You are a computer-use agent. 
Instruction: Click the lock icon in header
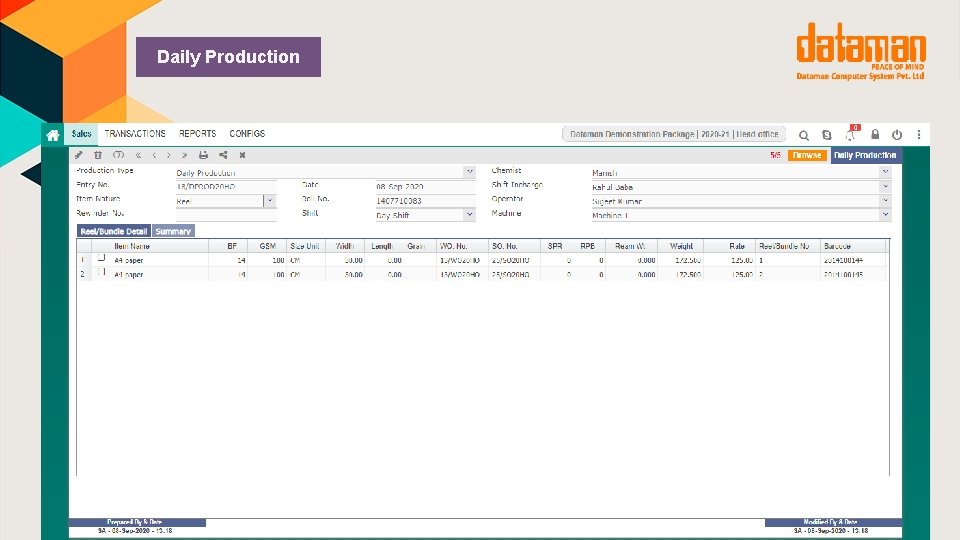click(875, 134)
